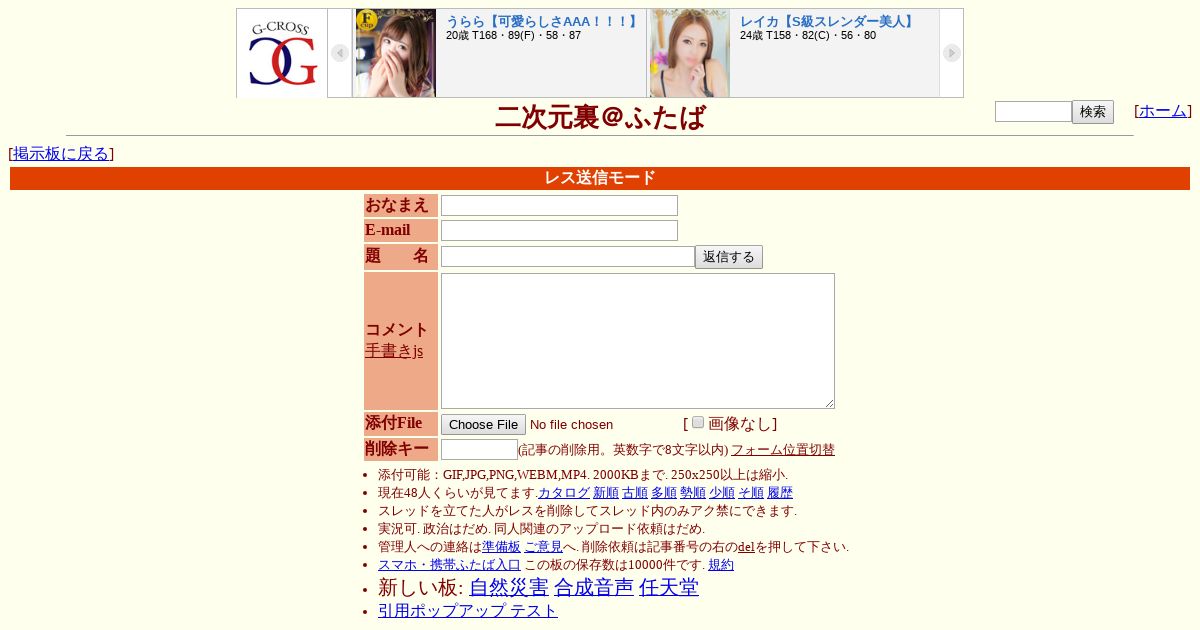Click the 掲示板に戻る link
This screenshot has width=1200, height=630.
click(61, 154)
